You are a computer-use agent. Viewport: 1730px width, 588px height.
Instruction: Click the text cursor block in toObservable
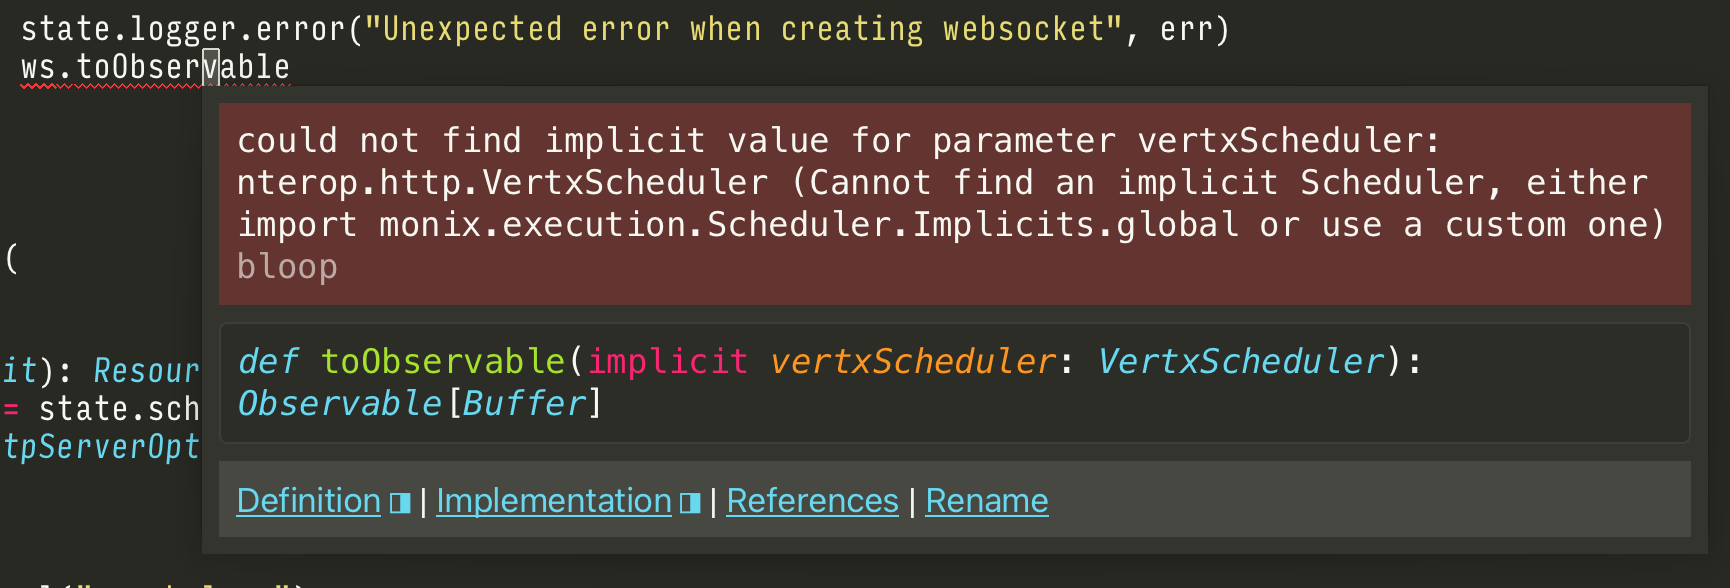[211, 67]
